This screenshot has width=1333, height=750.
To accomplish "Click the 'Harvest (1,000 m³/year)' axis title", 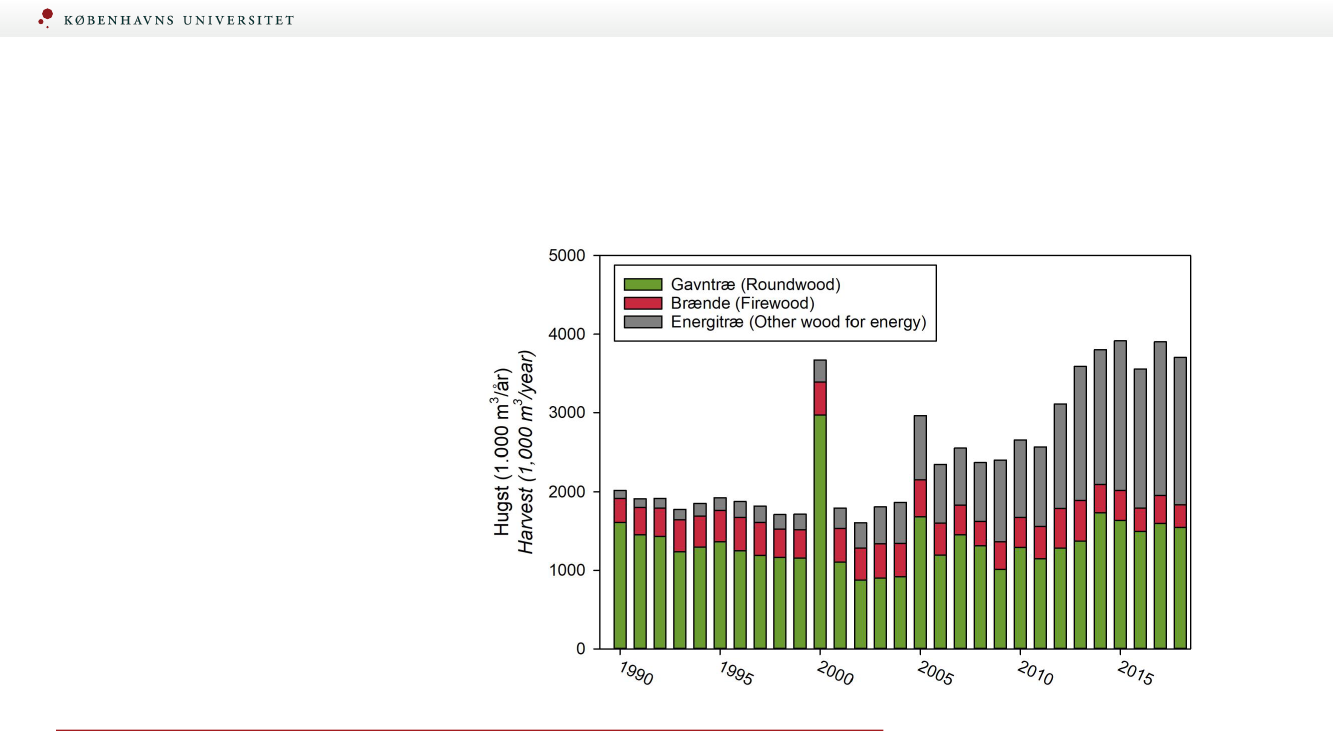I will tap(526, 452).
